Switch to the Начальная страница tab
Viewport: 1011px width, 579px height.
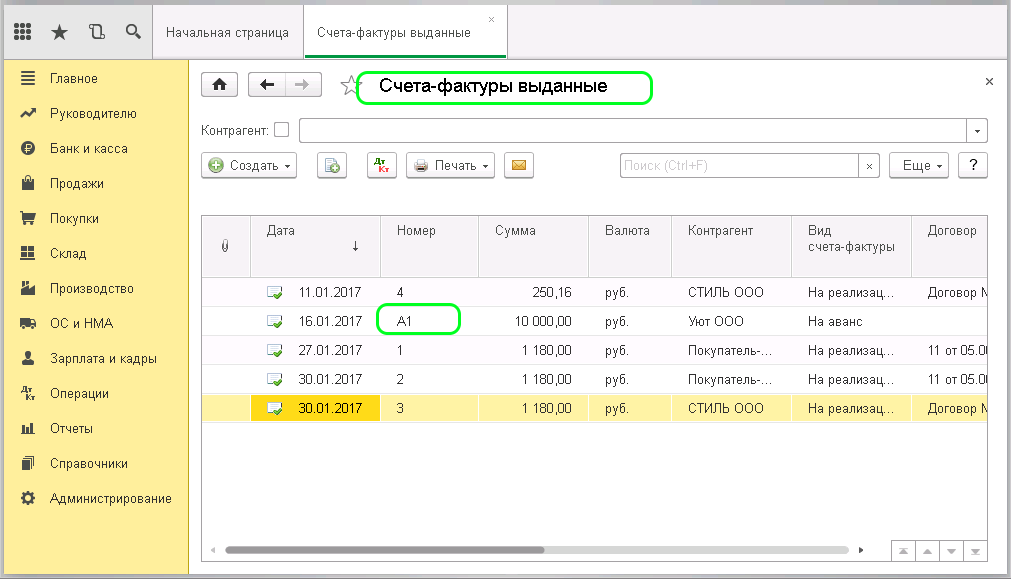[227, 32]
